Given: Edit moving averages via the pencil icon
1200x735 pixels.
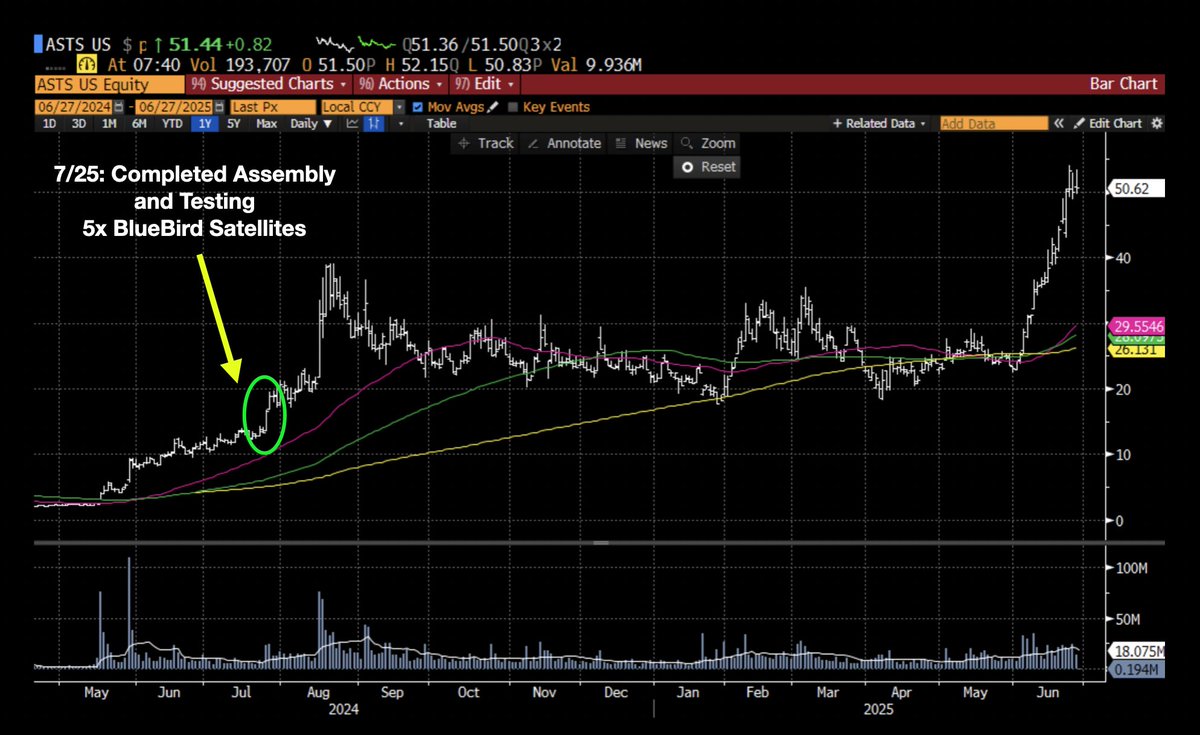Looking at the screenshot, I should [493, 107].
